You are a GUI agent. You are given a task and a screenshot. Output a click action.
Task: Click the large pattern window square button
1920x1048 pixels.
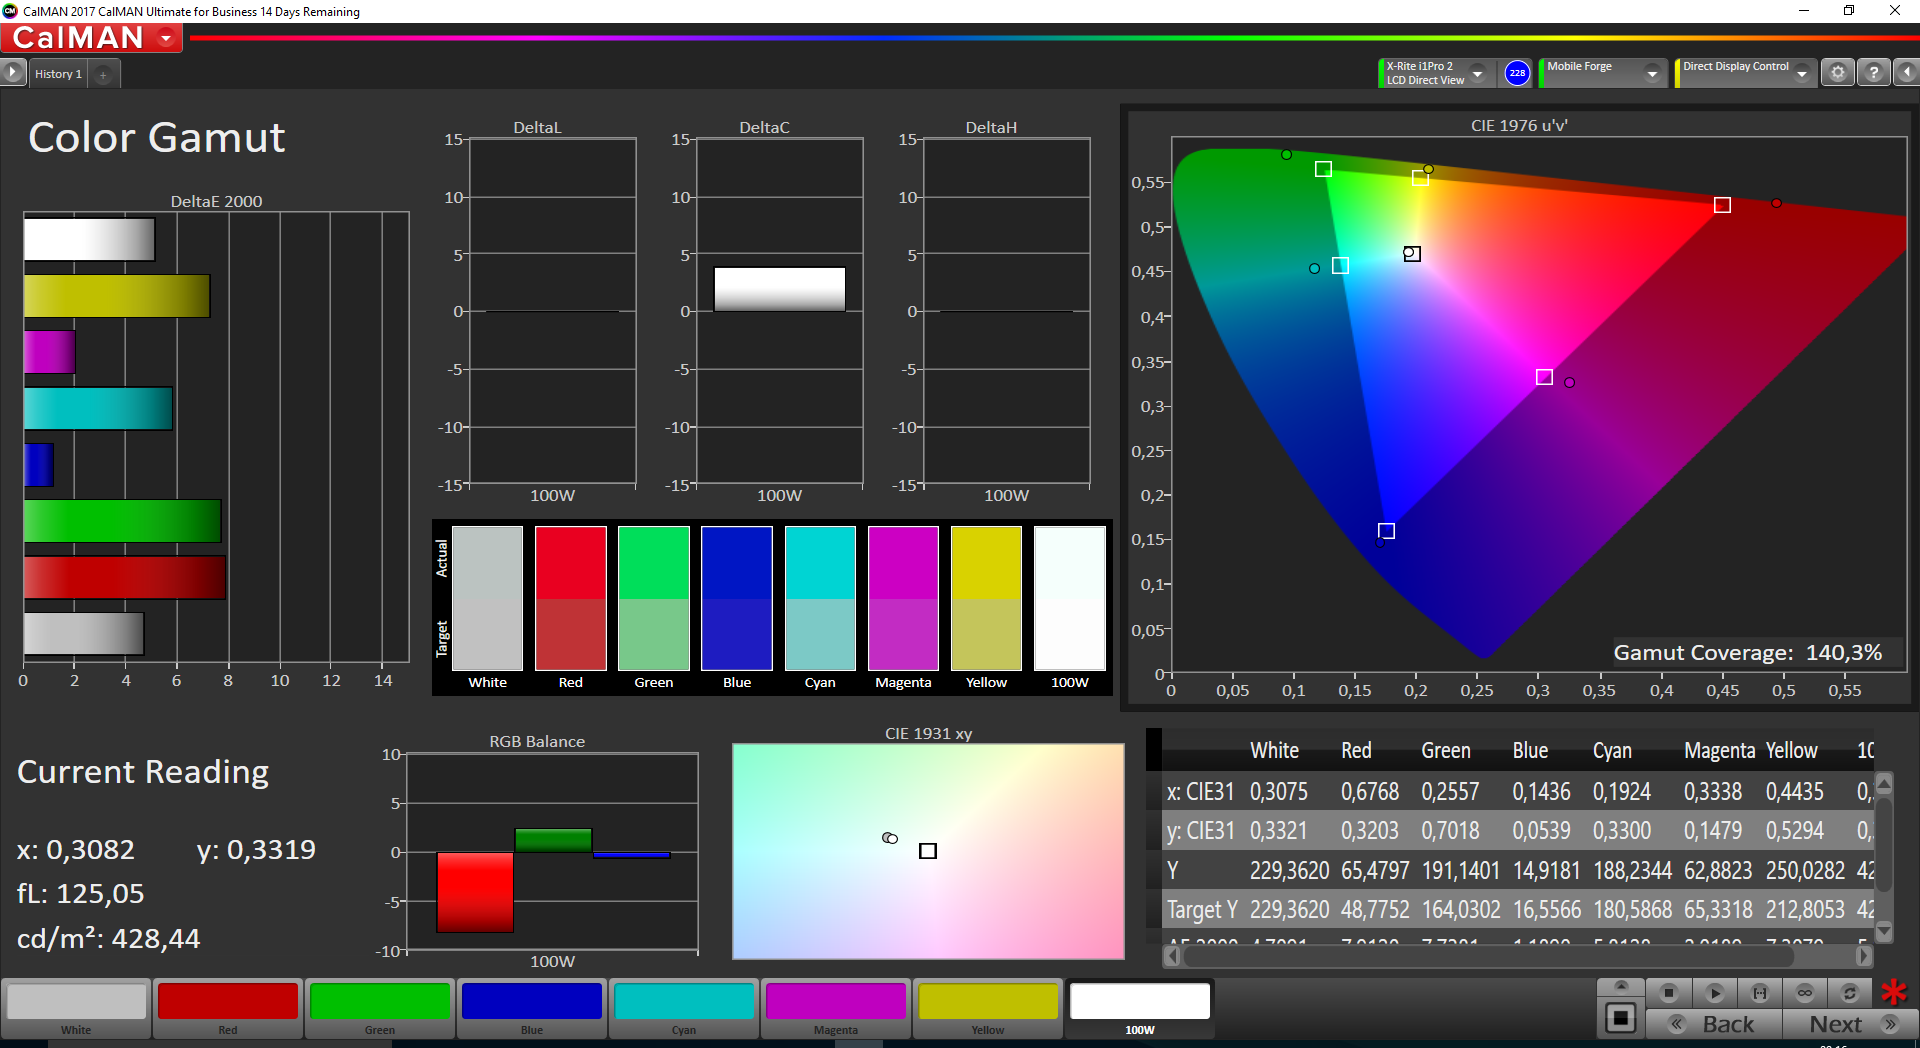(x=1621, y=1018)
